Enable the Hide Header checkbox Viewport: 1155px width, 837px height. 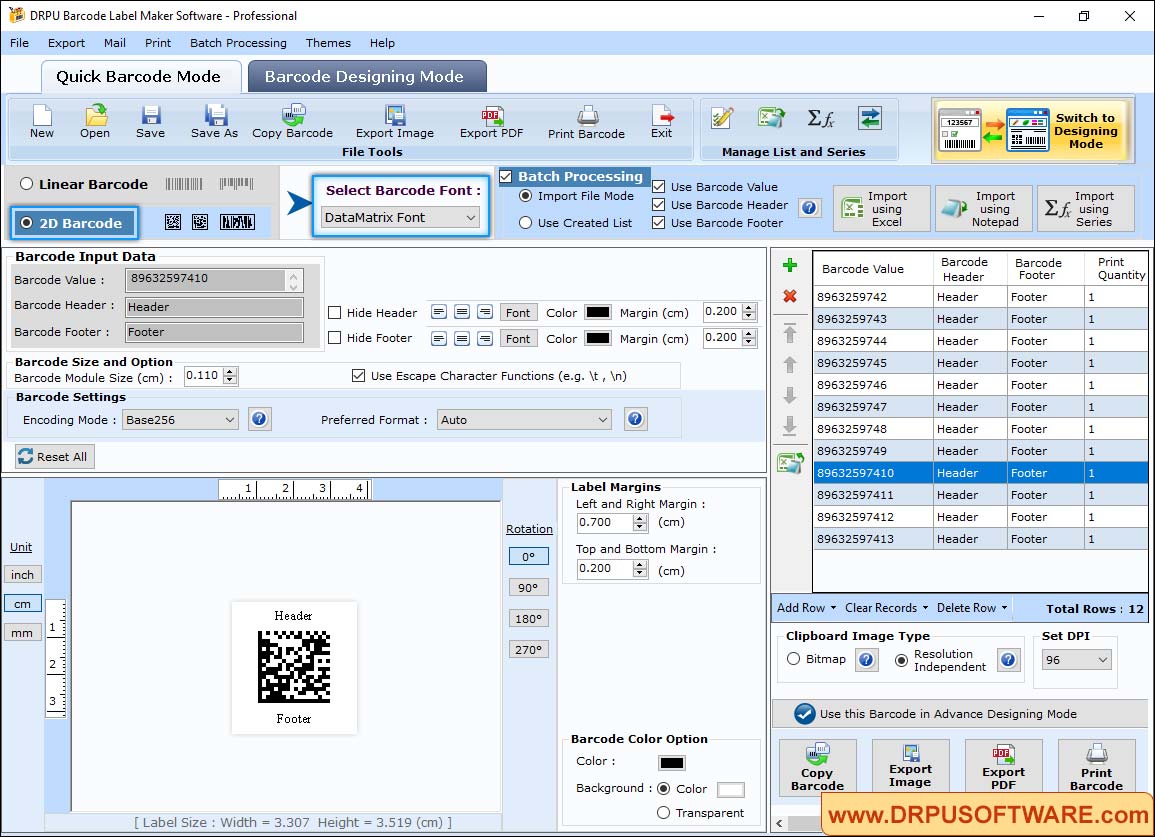(x=334, y=312)
